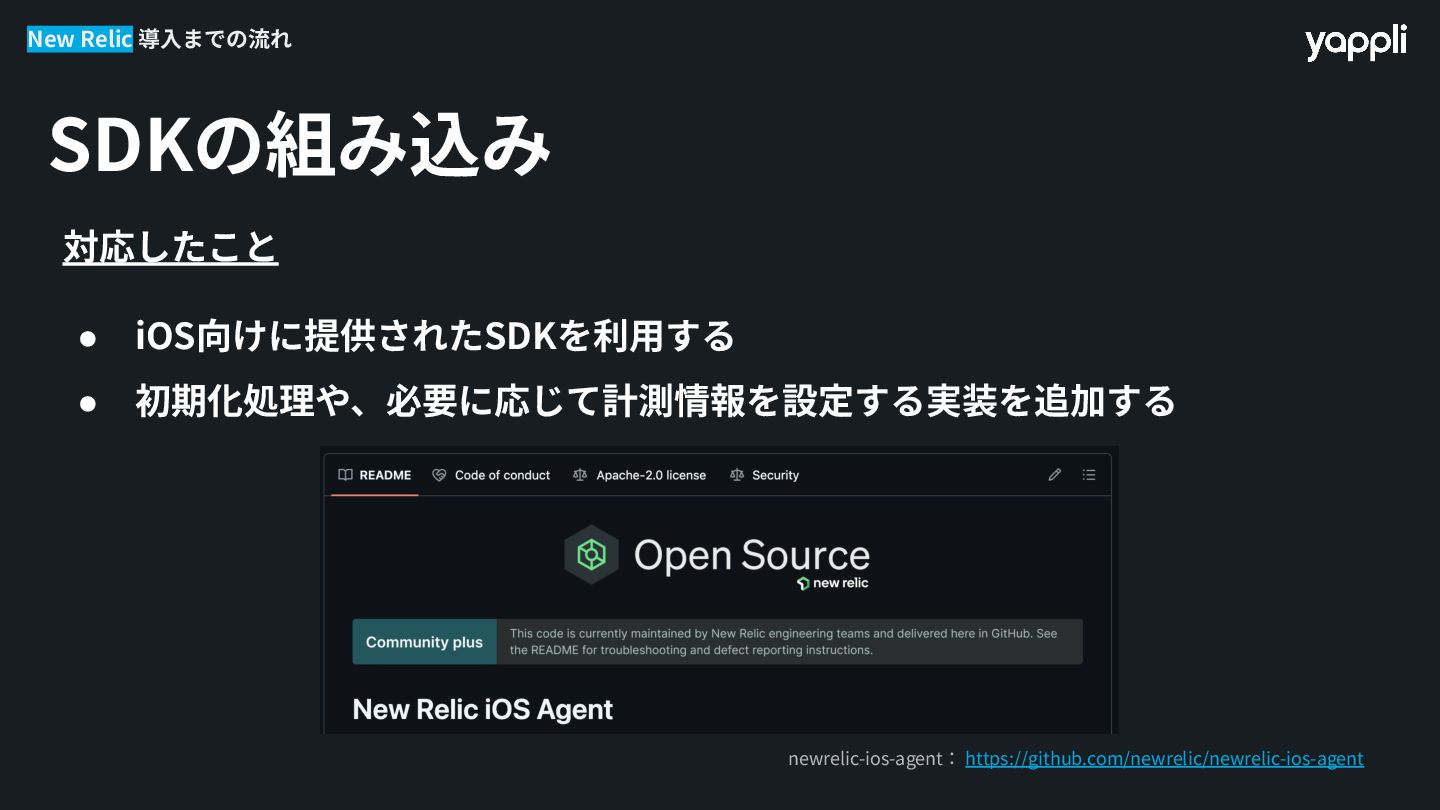Open the README outline list icon
This screenshot has height=810, width=1440.
(1089, 475)
